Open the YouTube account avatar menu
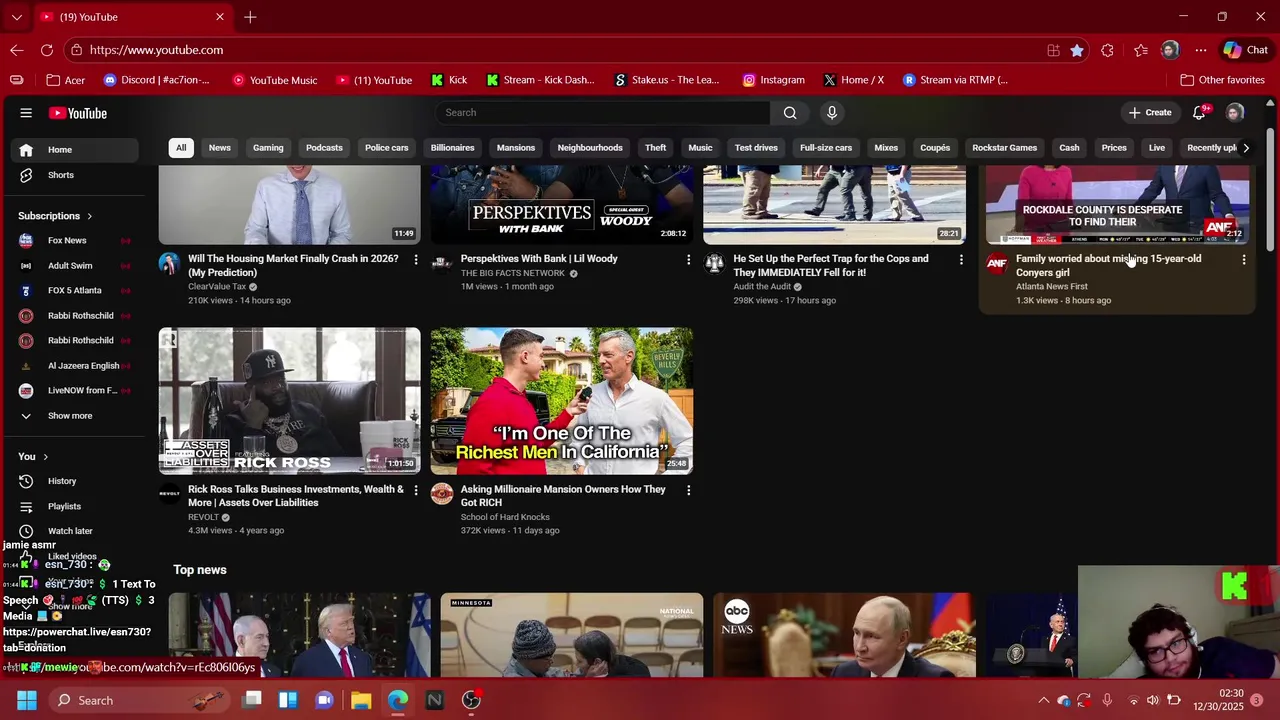The image size is (1280, 720). tap(1235, 113)
